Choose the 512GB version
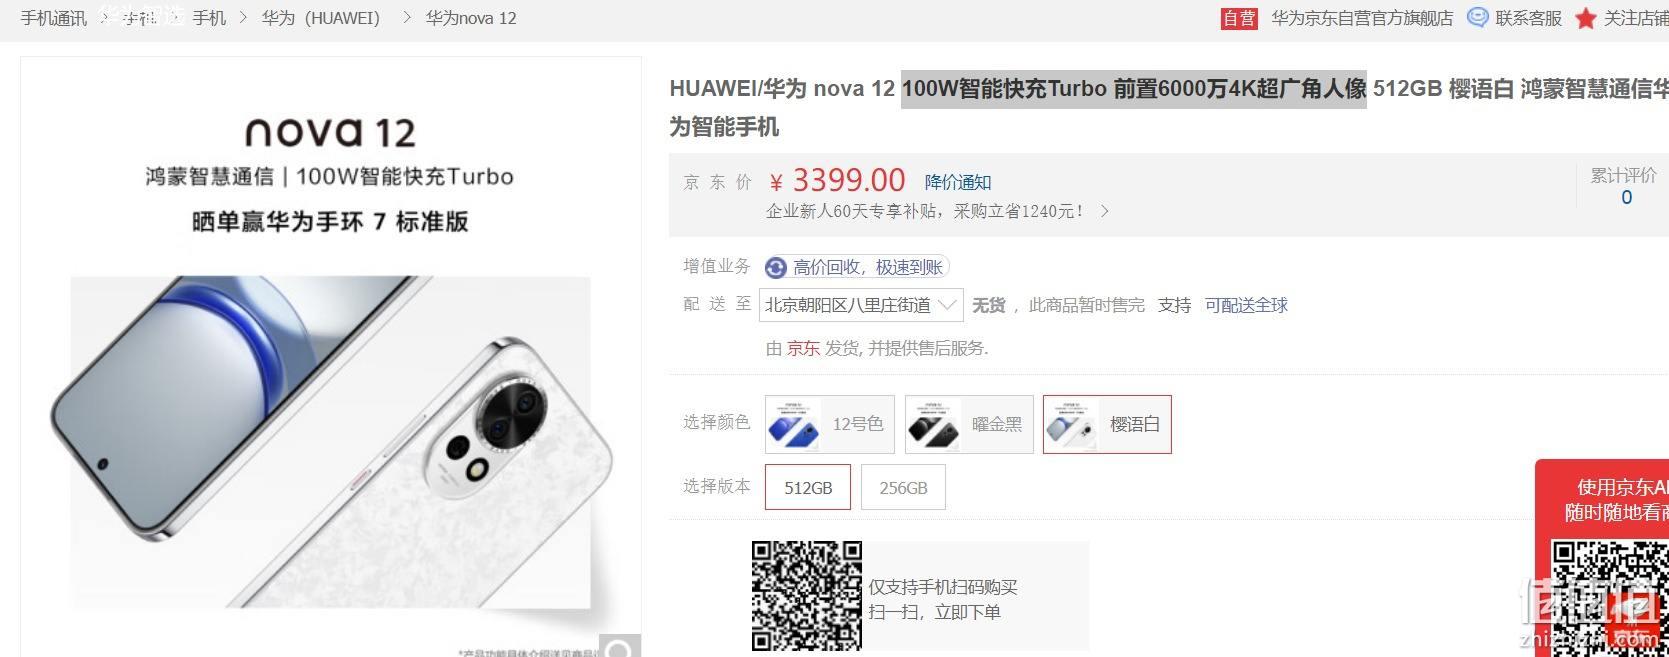The height and width of the screenshot is (657, 1669). (808, 487)
